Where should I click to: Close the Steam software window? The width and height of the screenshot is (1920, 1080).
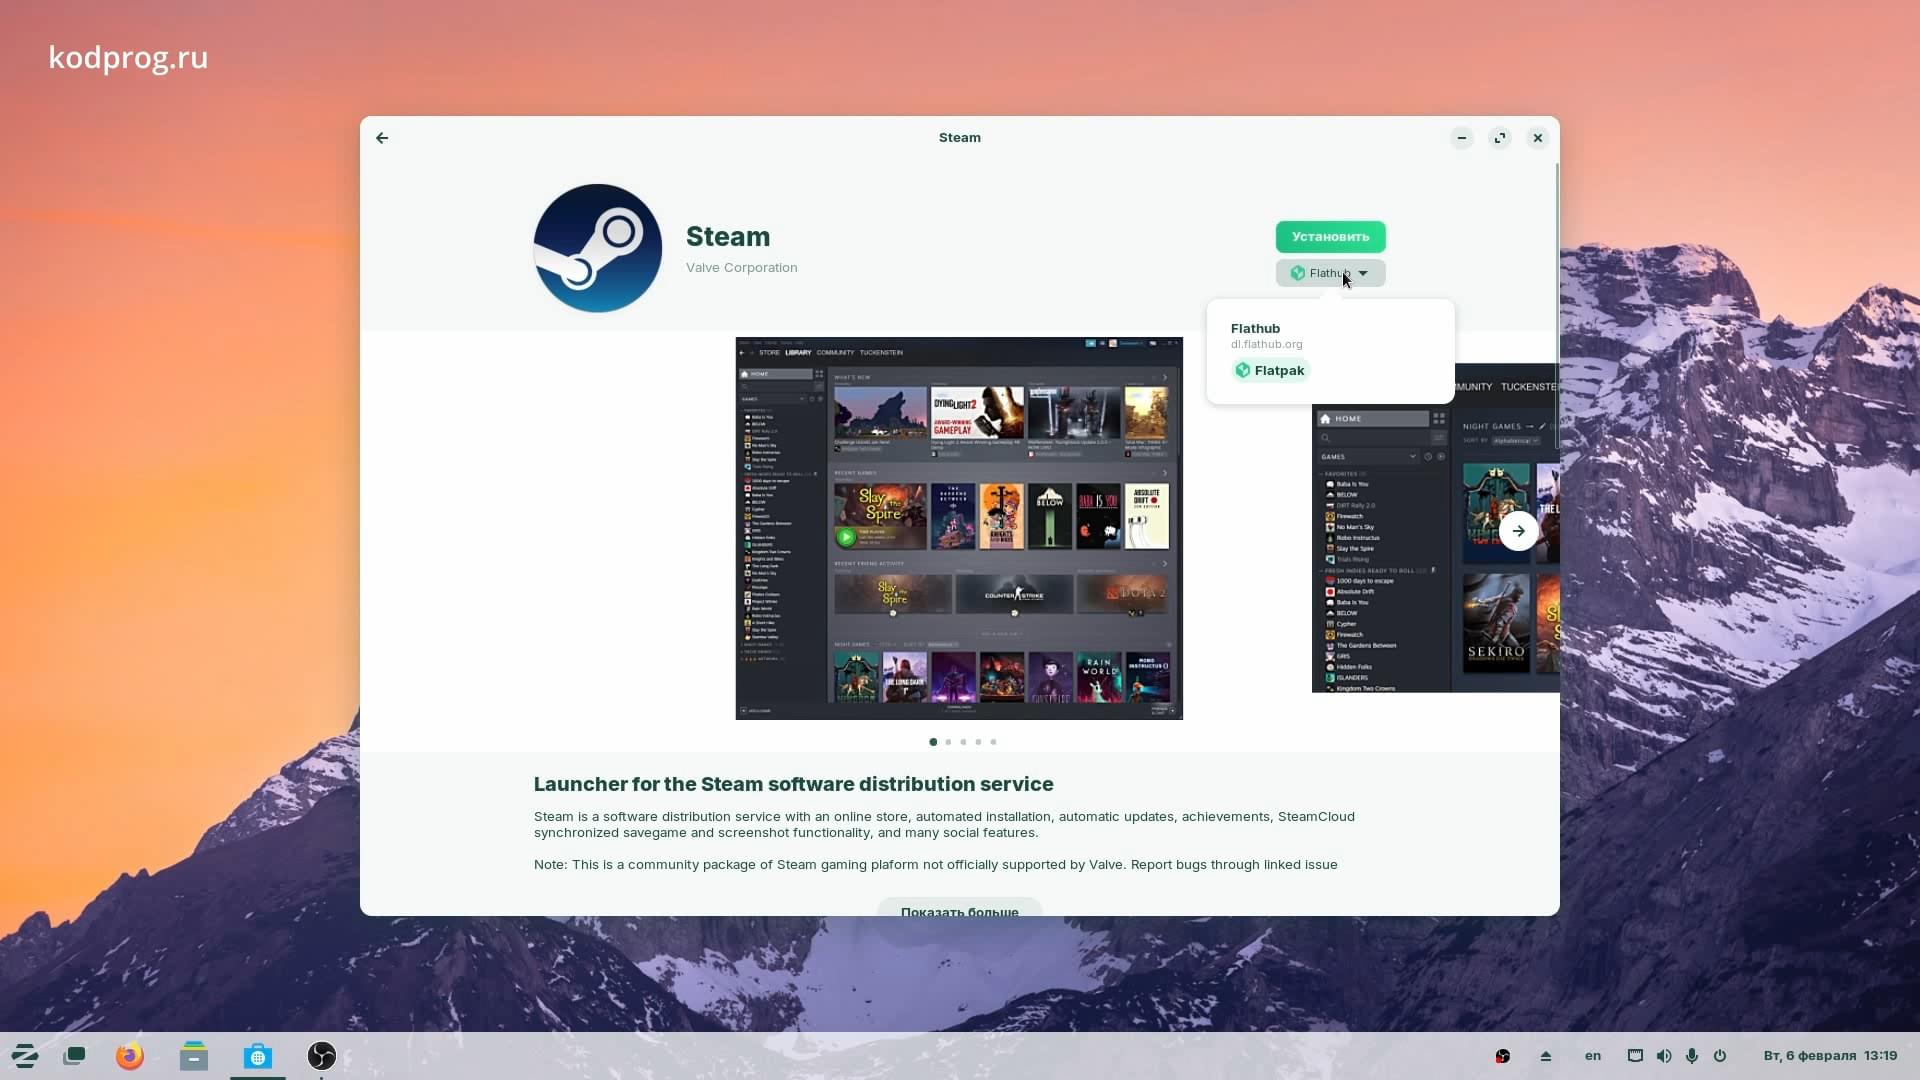(1538, 138)
